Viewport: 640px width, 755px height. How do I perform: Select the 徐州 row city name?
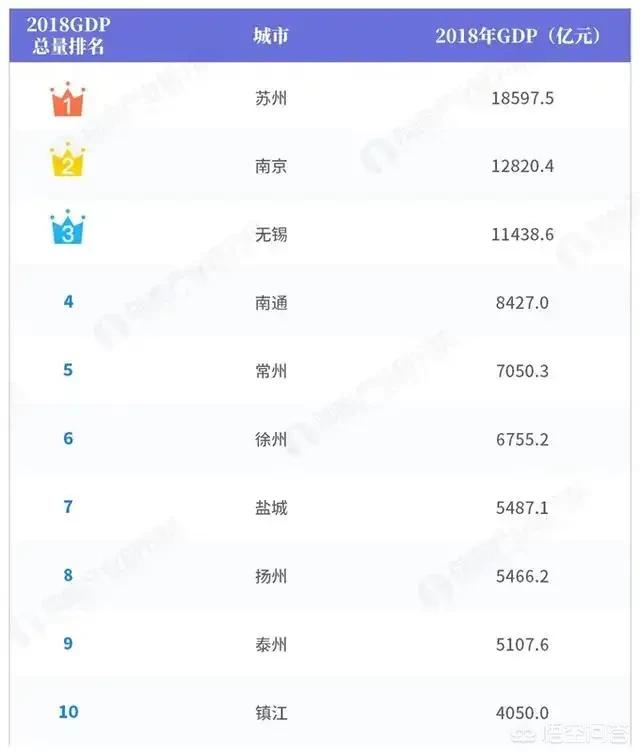tap(271, 439)
